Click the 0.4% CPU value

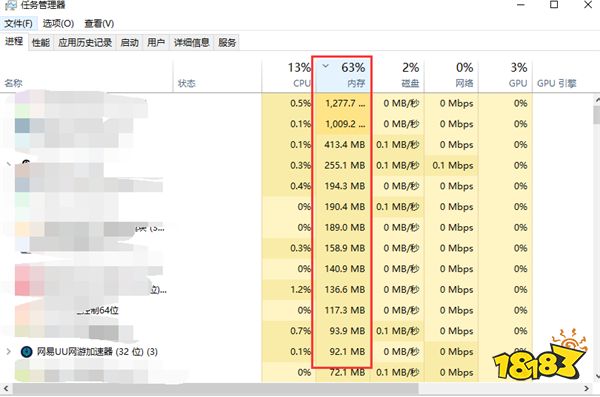[x=300, y=186]
